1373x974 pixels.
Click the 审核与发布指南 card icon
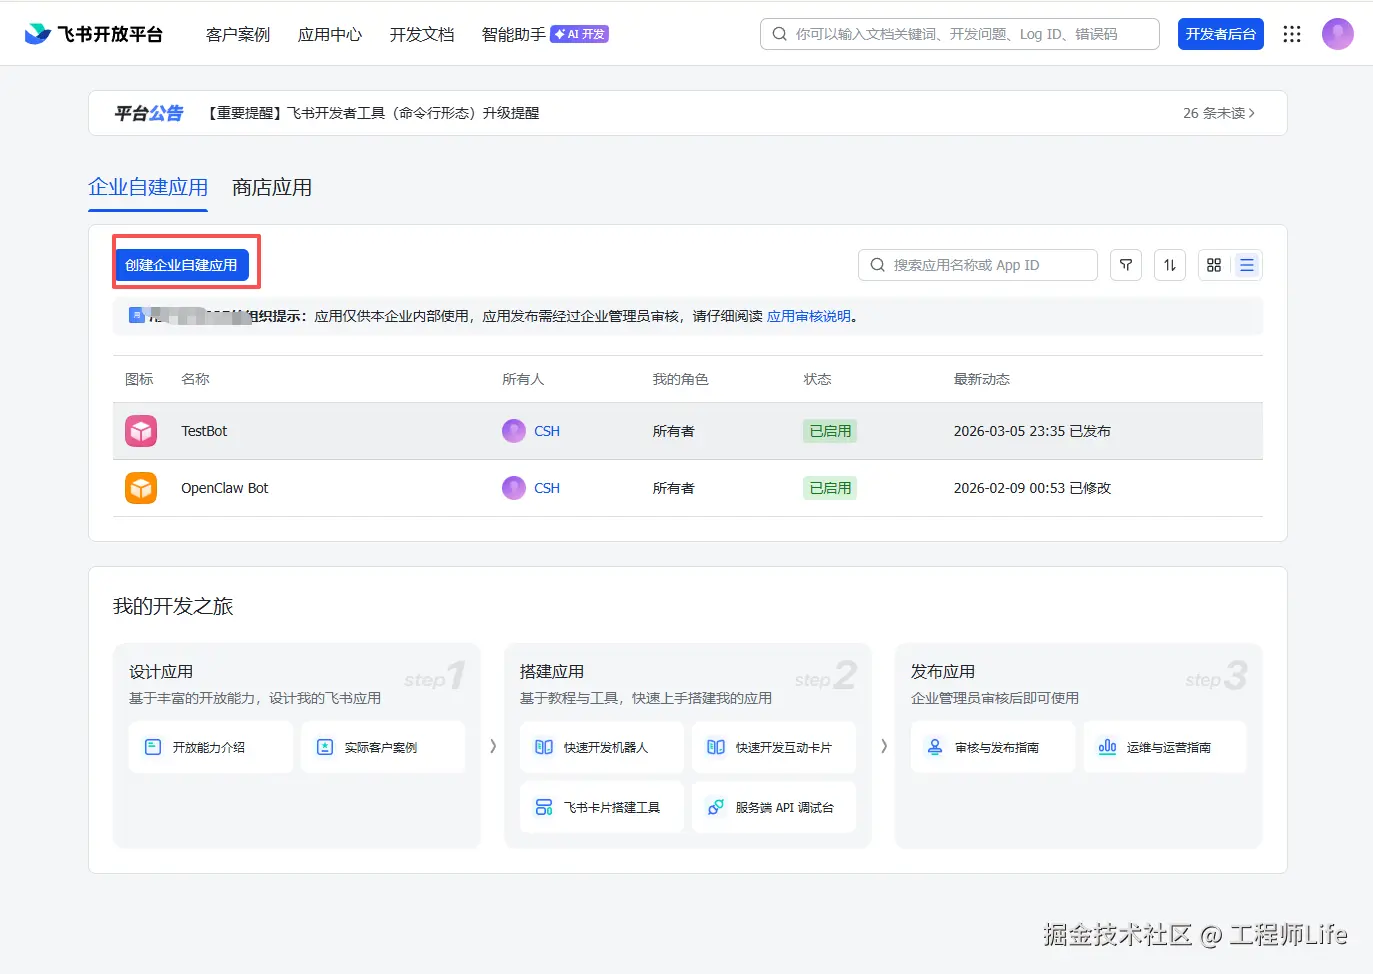tap(935, 747)
